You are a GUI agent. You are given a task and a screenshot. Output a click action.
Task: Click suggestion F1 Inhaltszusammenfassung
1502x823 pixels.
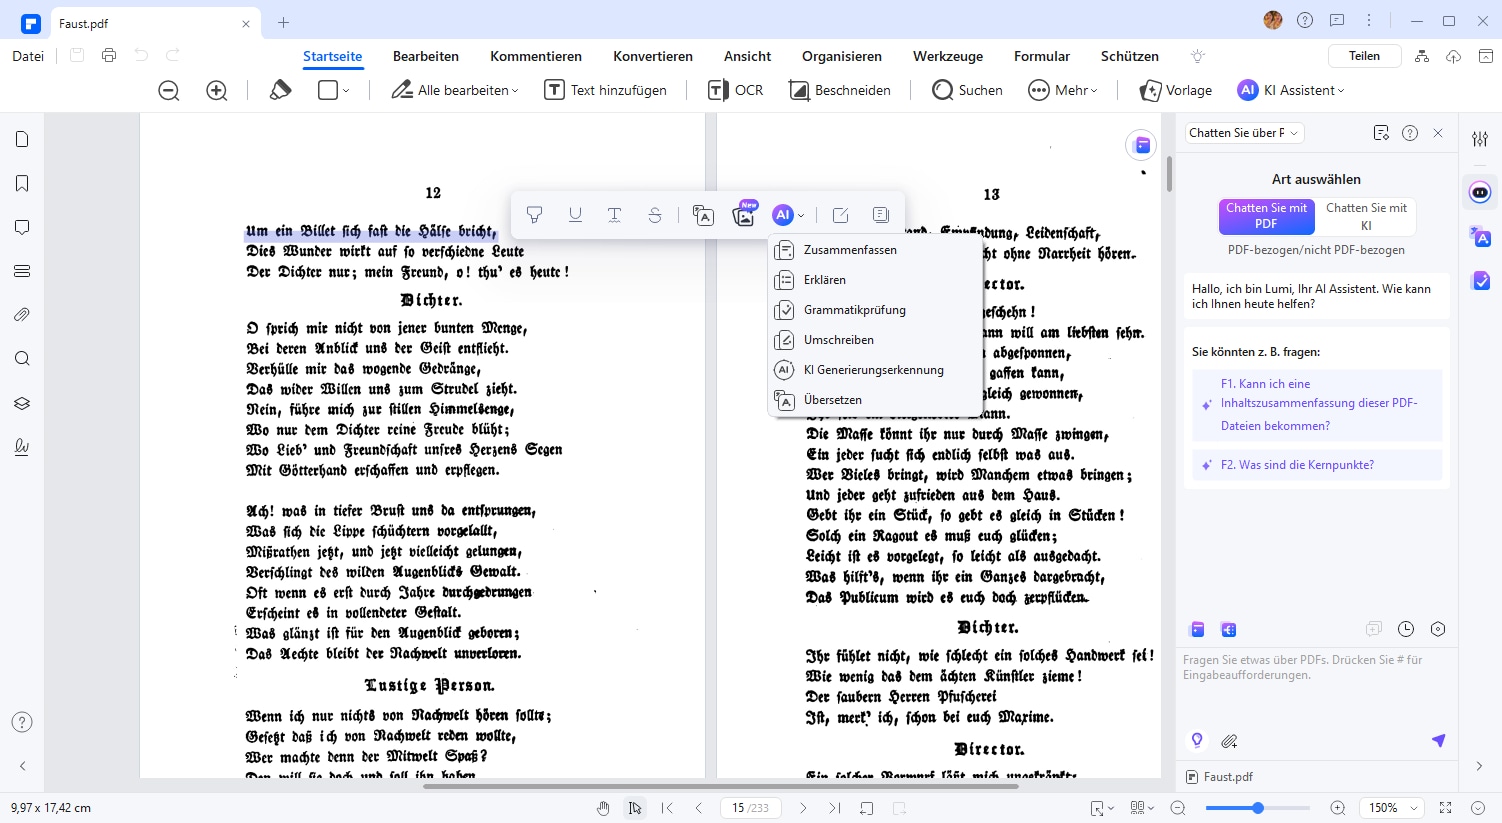tap(1317, 405)
